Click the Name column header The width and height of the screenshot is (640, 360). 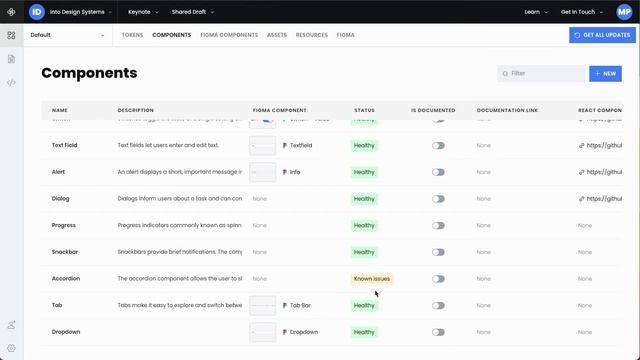click(60, 110)
